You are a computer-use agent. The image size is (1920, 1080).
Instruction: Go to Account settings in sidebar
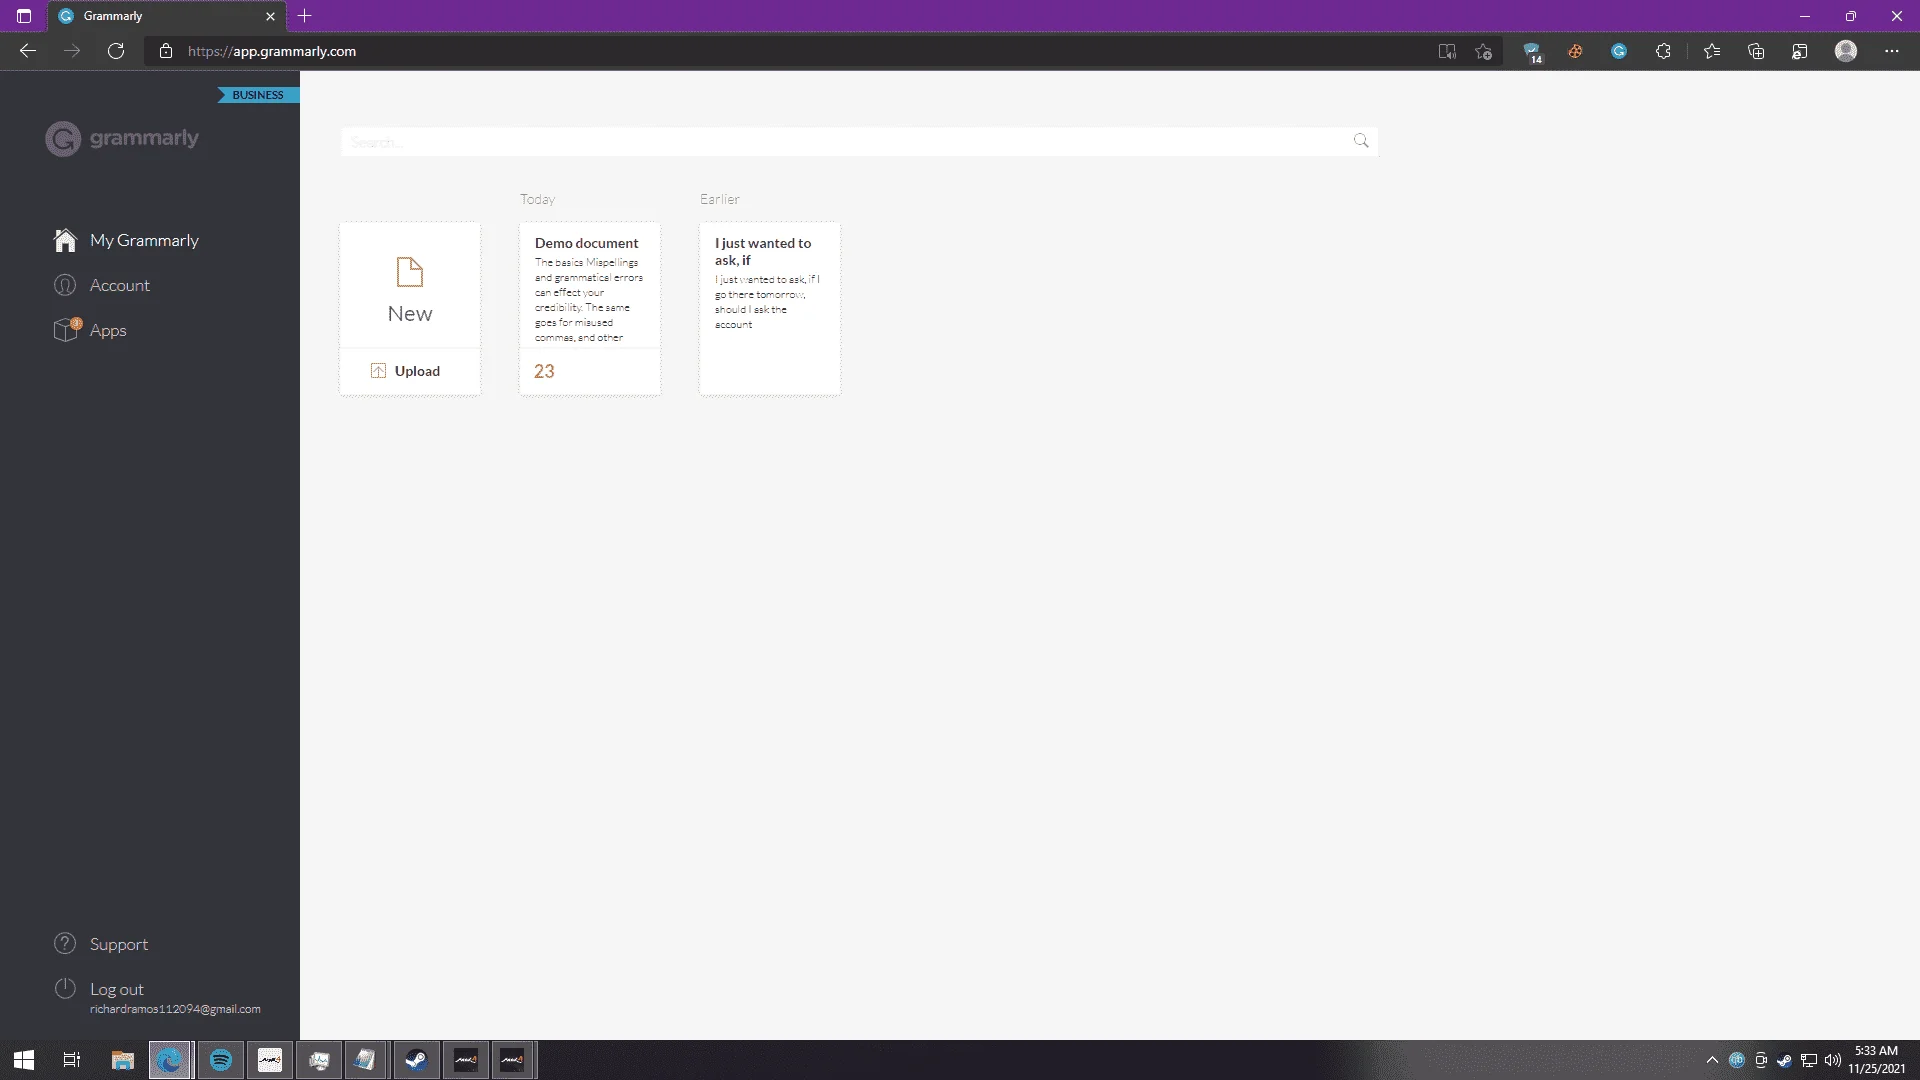tap(102, 285)
